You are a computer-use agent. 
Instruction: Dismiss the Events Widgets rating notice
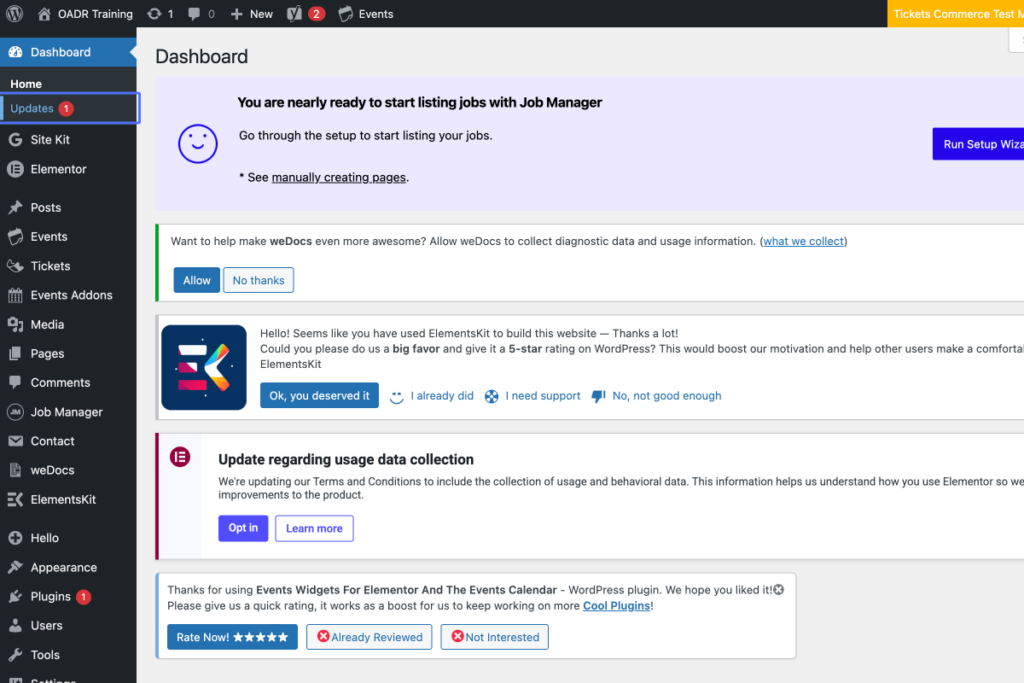tap(778, 590)
